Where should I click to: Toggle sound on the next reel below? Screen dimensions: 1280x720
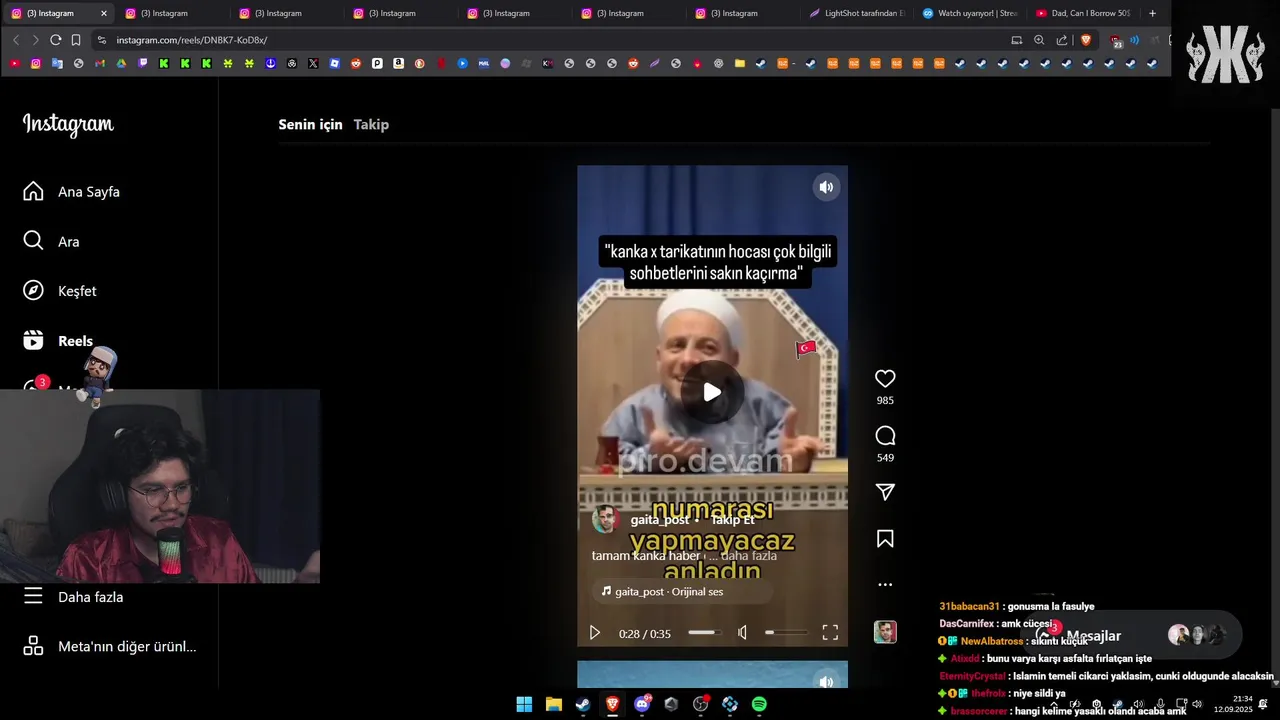pyautogui.click(x=826, y=682)
